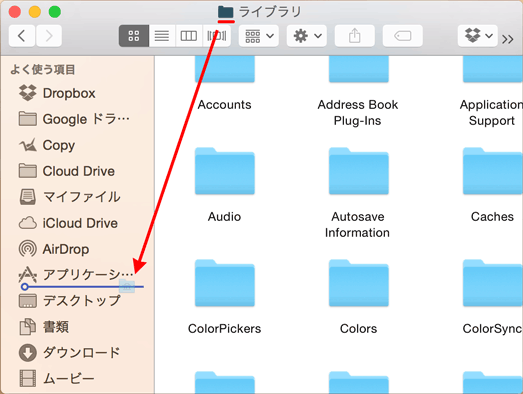Open 書類 in the sidebar
This screenshot has width=523, height=394.
pos(77,327)
